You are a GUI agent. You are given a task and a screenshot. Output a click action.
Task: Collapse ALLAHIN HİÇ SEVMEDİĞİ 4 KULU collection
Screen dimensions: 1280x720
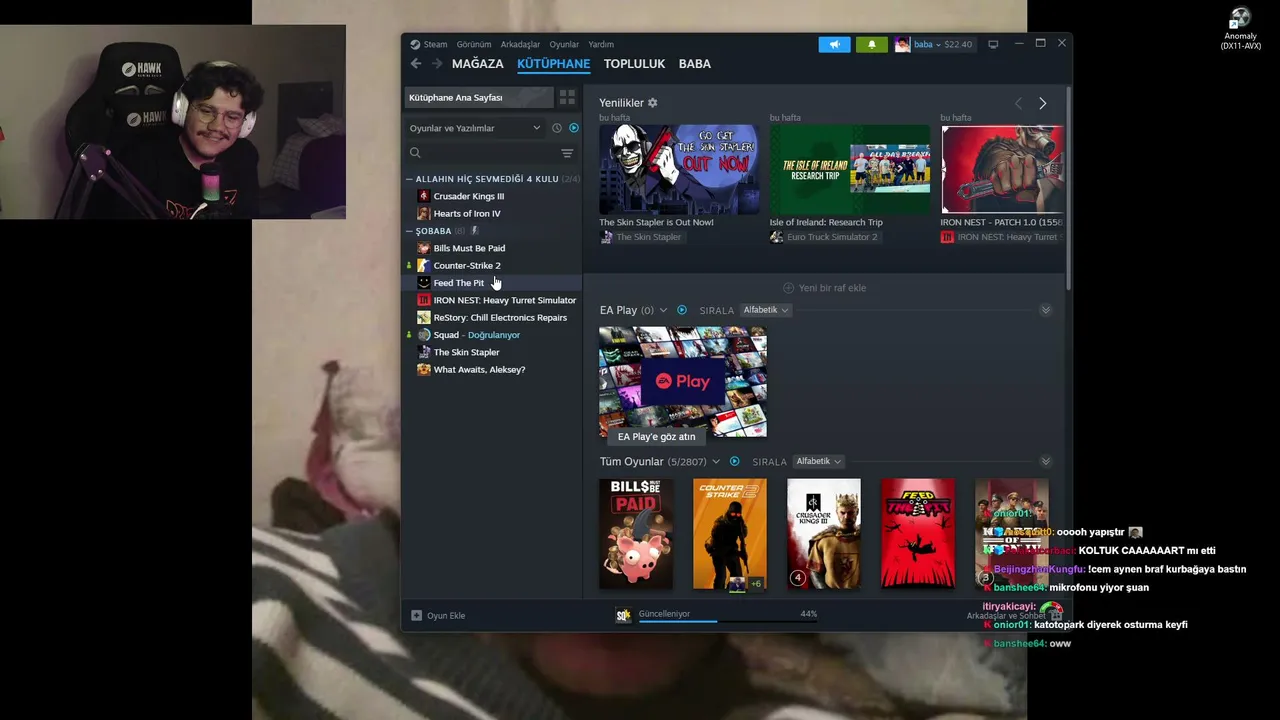[x=409, y=179]
